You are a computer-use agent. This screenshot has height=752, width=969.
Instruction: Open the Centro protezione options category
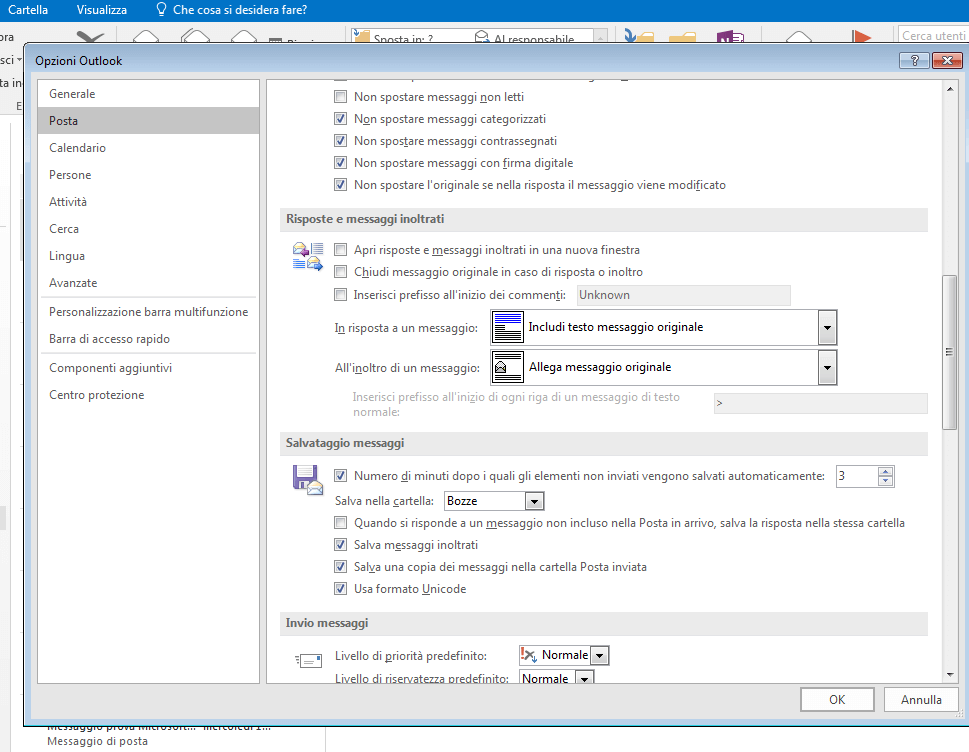pos(97,395)
